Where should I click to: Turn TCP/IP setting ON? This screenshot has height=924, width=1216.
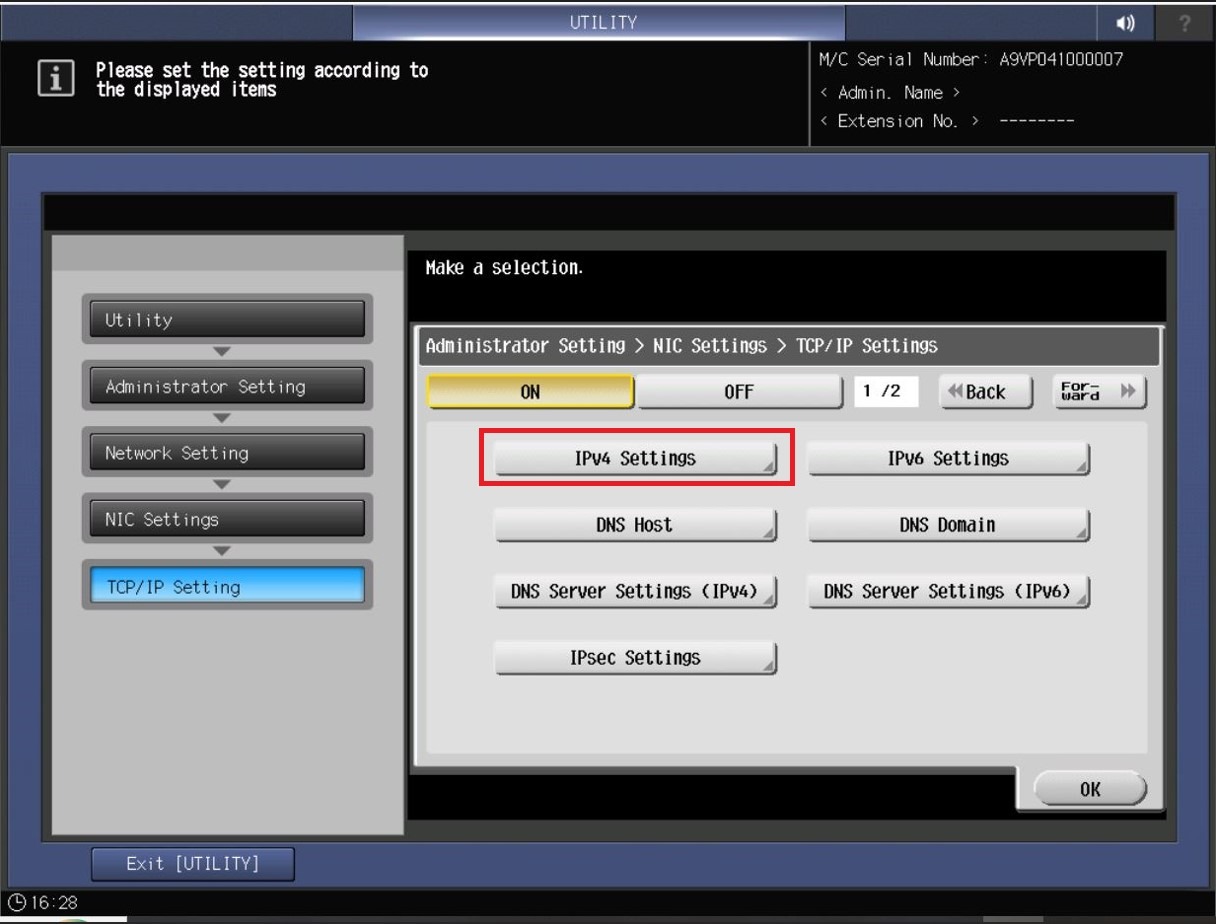[x=530, y=392]
